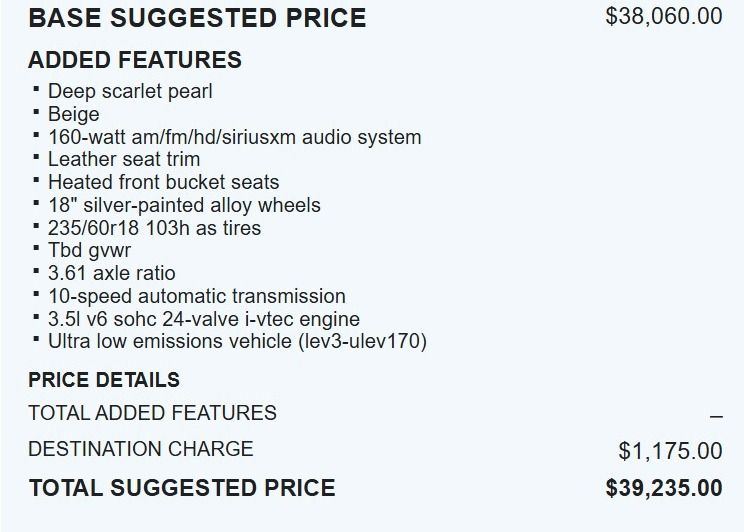Select the 3.5l v6 i-vtec engine item
Screen dimensions: 744x532
[204, 319]
